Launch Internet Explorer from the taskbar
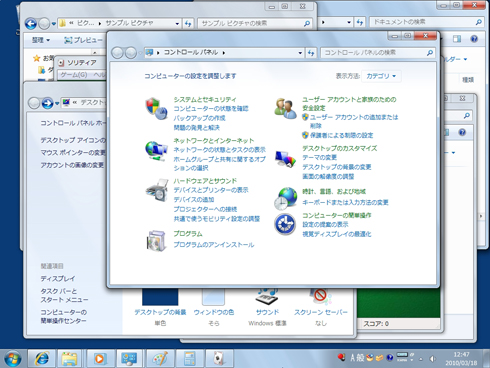The width and height of the screenshot is (490, 368). point(41,359)
